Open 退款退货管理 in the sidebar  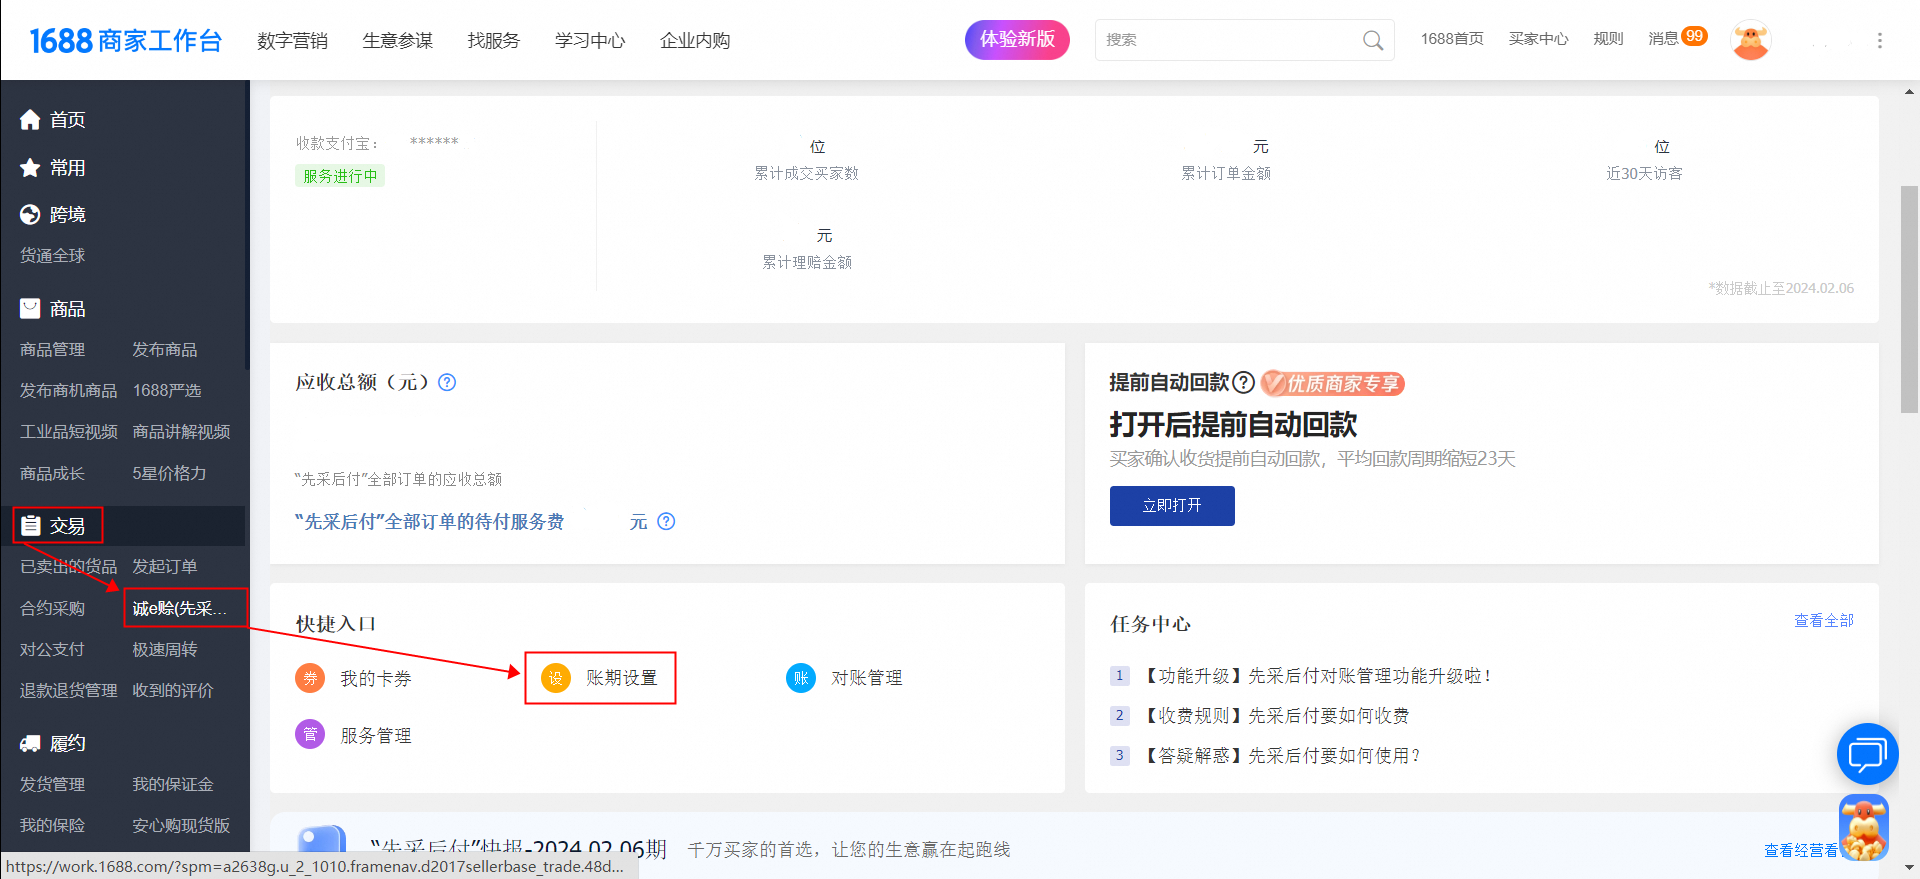[69, 691]
